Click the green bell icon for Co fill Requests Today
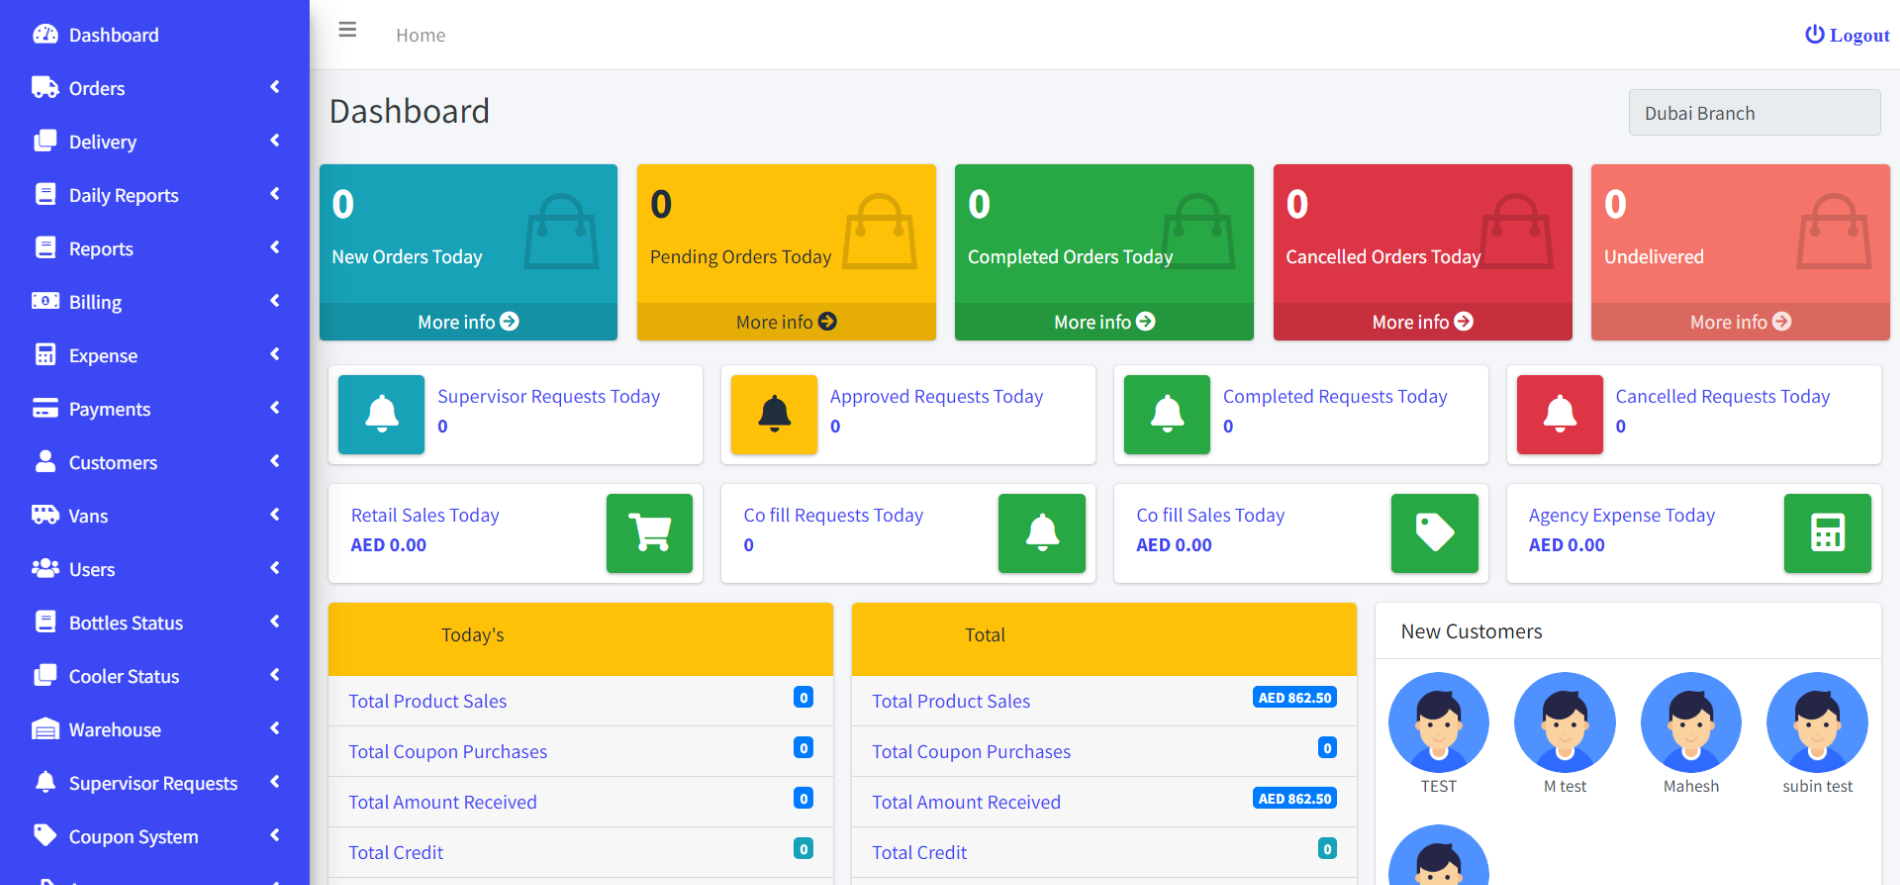The height and width of the screenshot is (885, 1900). pyautogui.click(x=1042, y=533)
